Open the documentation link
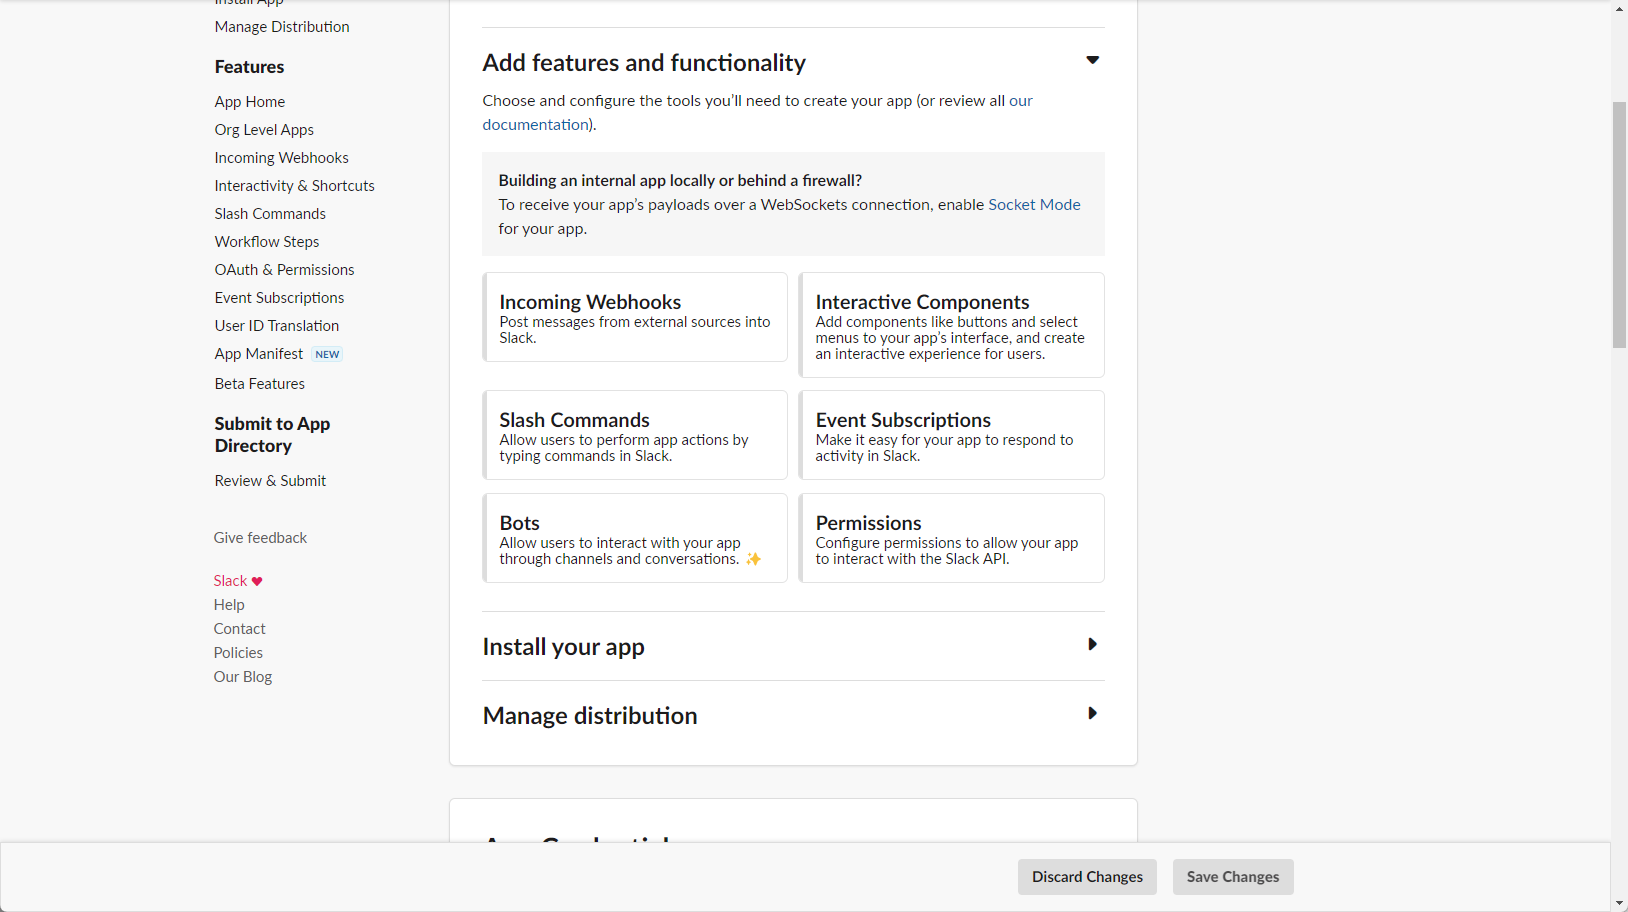1628x912 pixels. tap(535, 124)
